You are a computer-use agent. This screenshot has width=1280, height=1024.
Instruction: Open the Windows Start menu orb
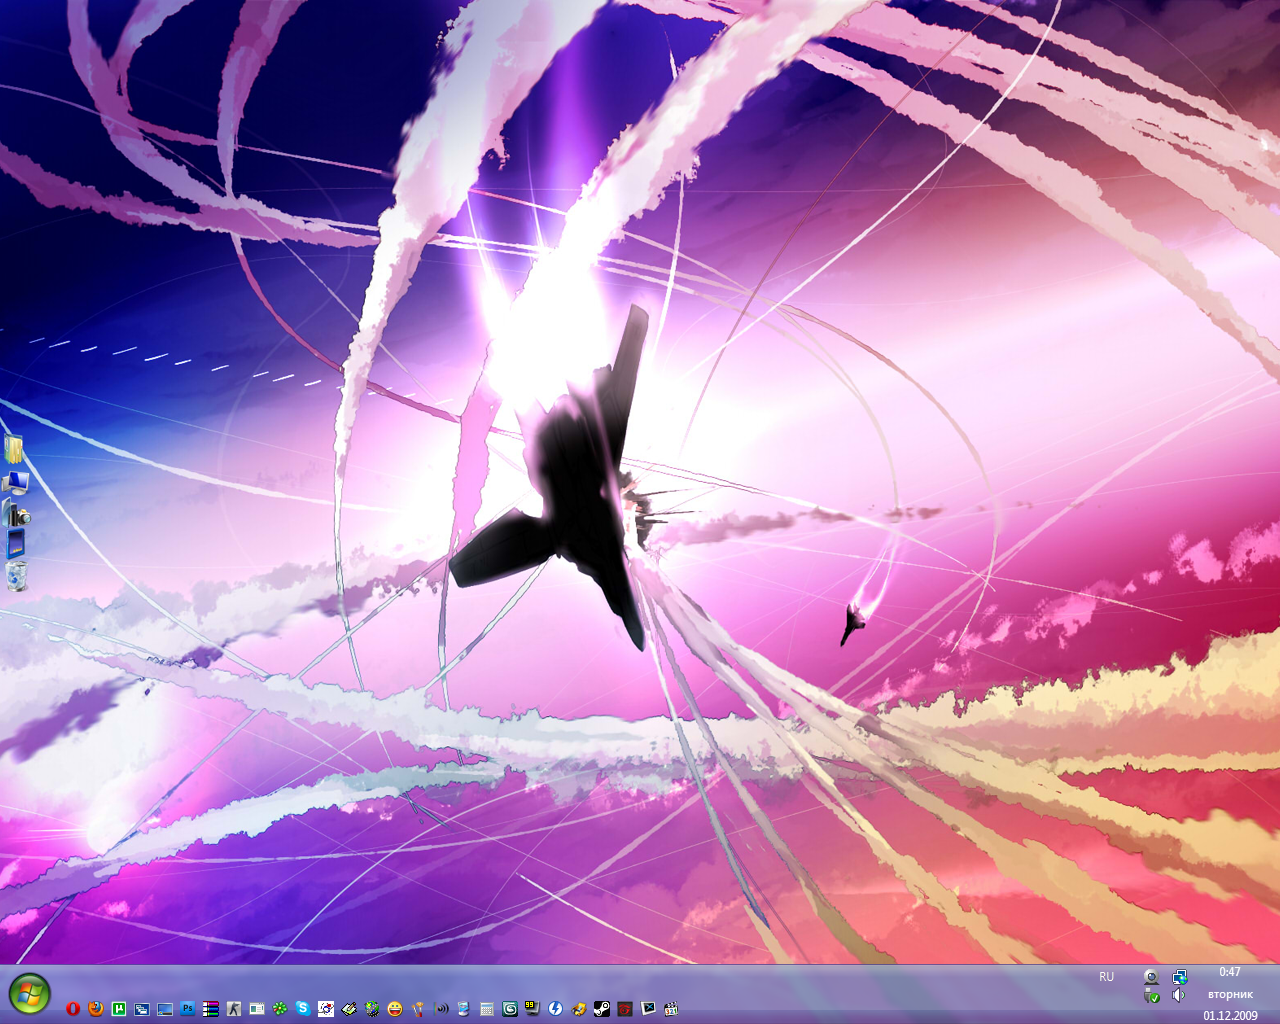point(28,994)
